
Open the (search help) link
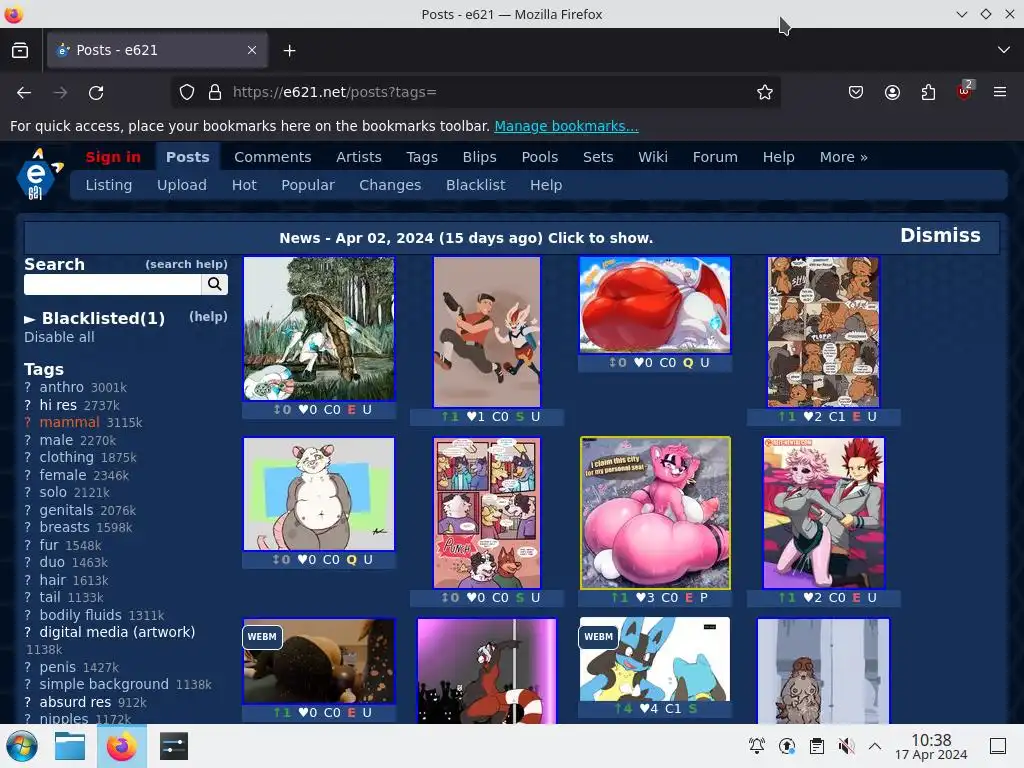click(186, 264)
